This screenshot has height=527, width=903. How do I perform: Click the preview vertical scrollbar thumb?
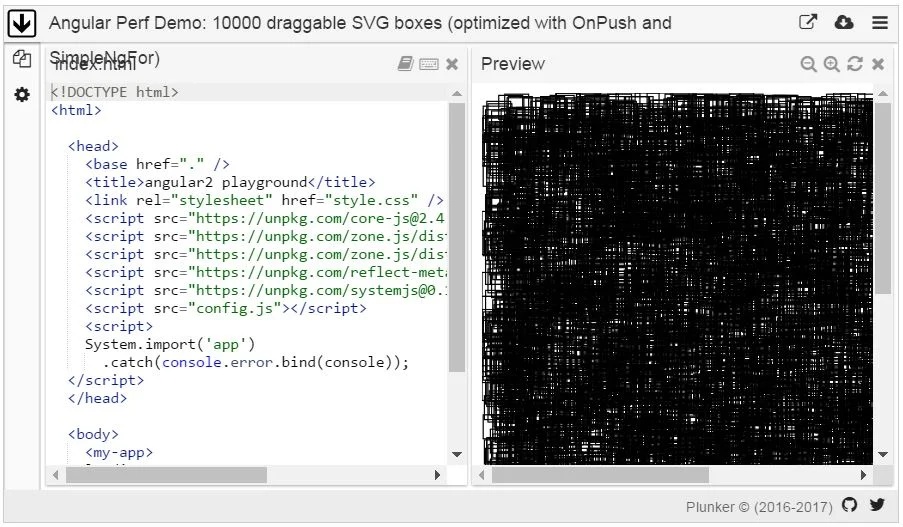[x=883, y=199]
